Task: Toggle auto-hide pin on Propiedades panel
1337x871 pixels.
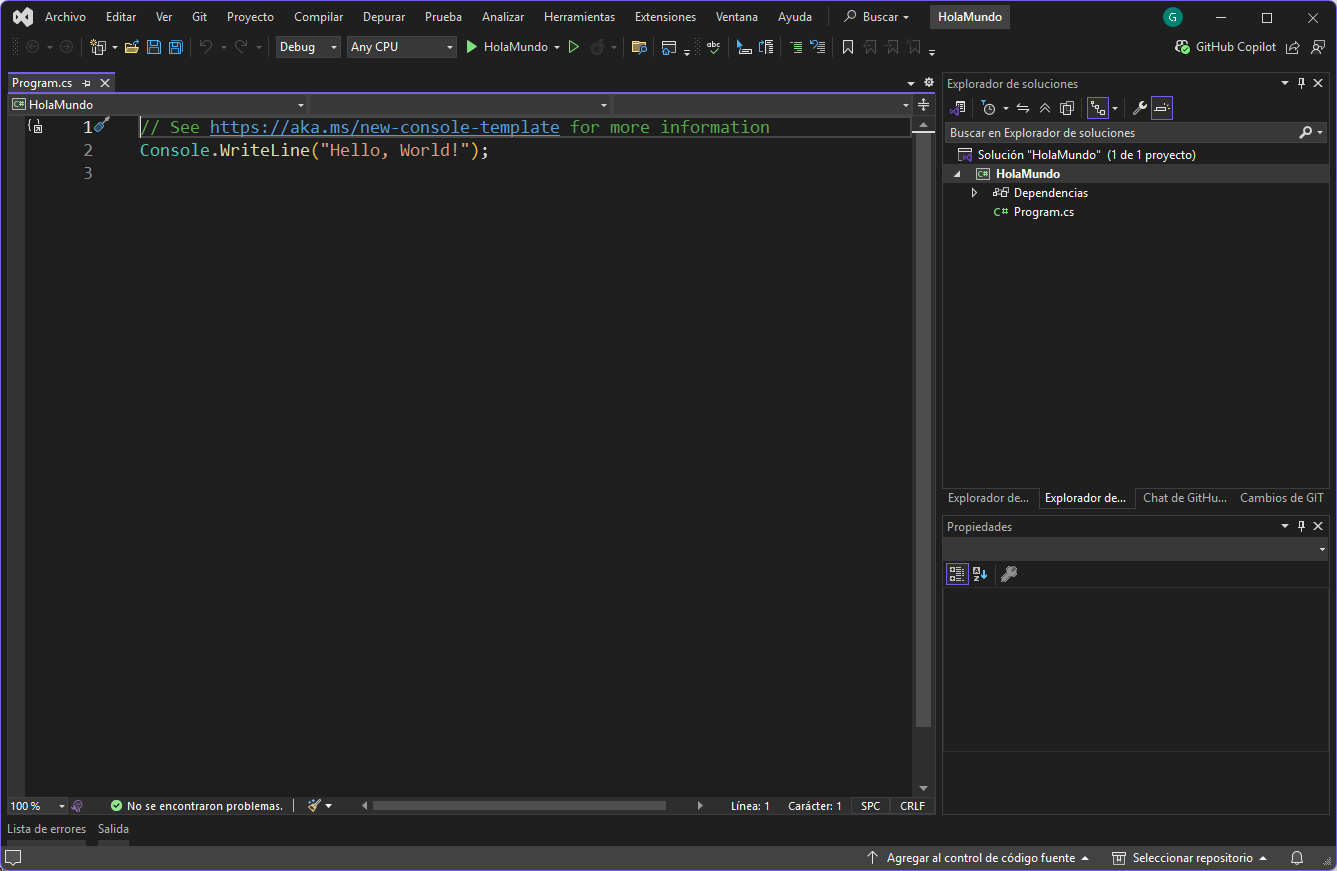Action: pos(1301,526)
